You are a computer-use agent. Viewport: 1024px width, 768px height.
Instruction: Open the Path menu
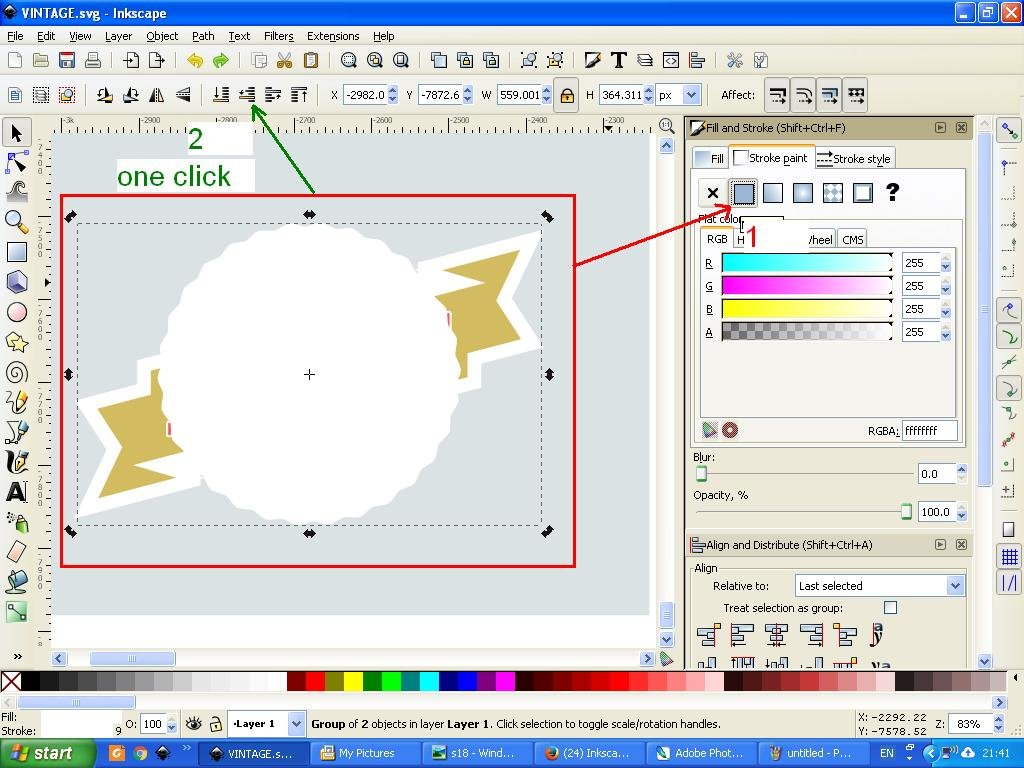[x=203, y=36]
